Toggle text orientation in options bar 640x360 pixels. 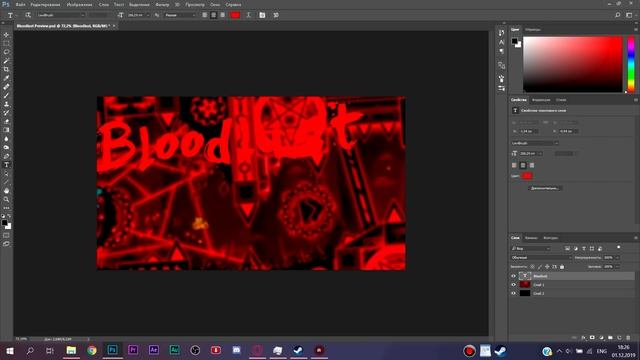pyautogui.click(x=28, y=15)
